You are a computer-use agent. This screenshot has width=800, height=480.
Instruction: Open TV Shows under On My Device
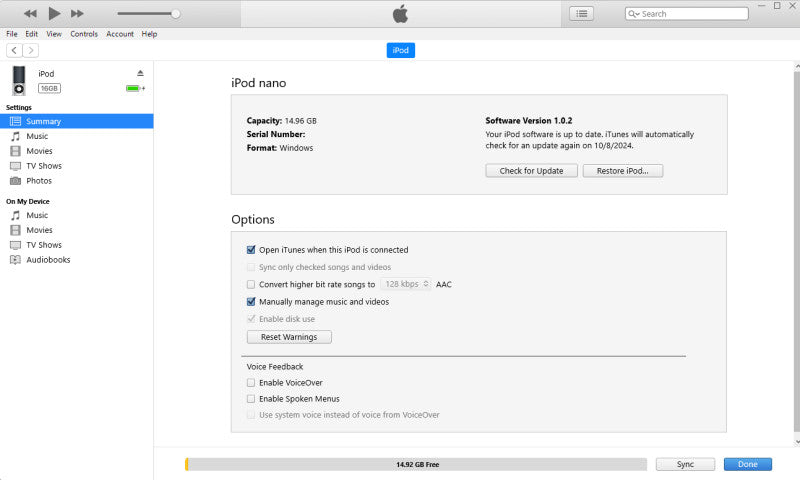point(77,245)
